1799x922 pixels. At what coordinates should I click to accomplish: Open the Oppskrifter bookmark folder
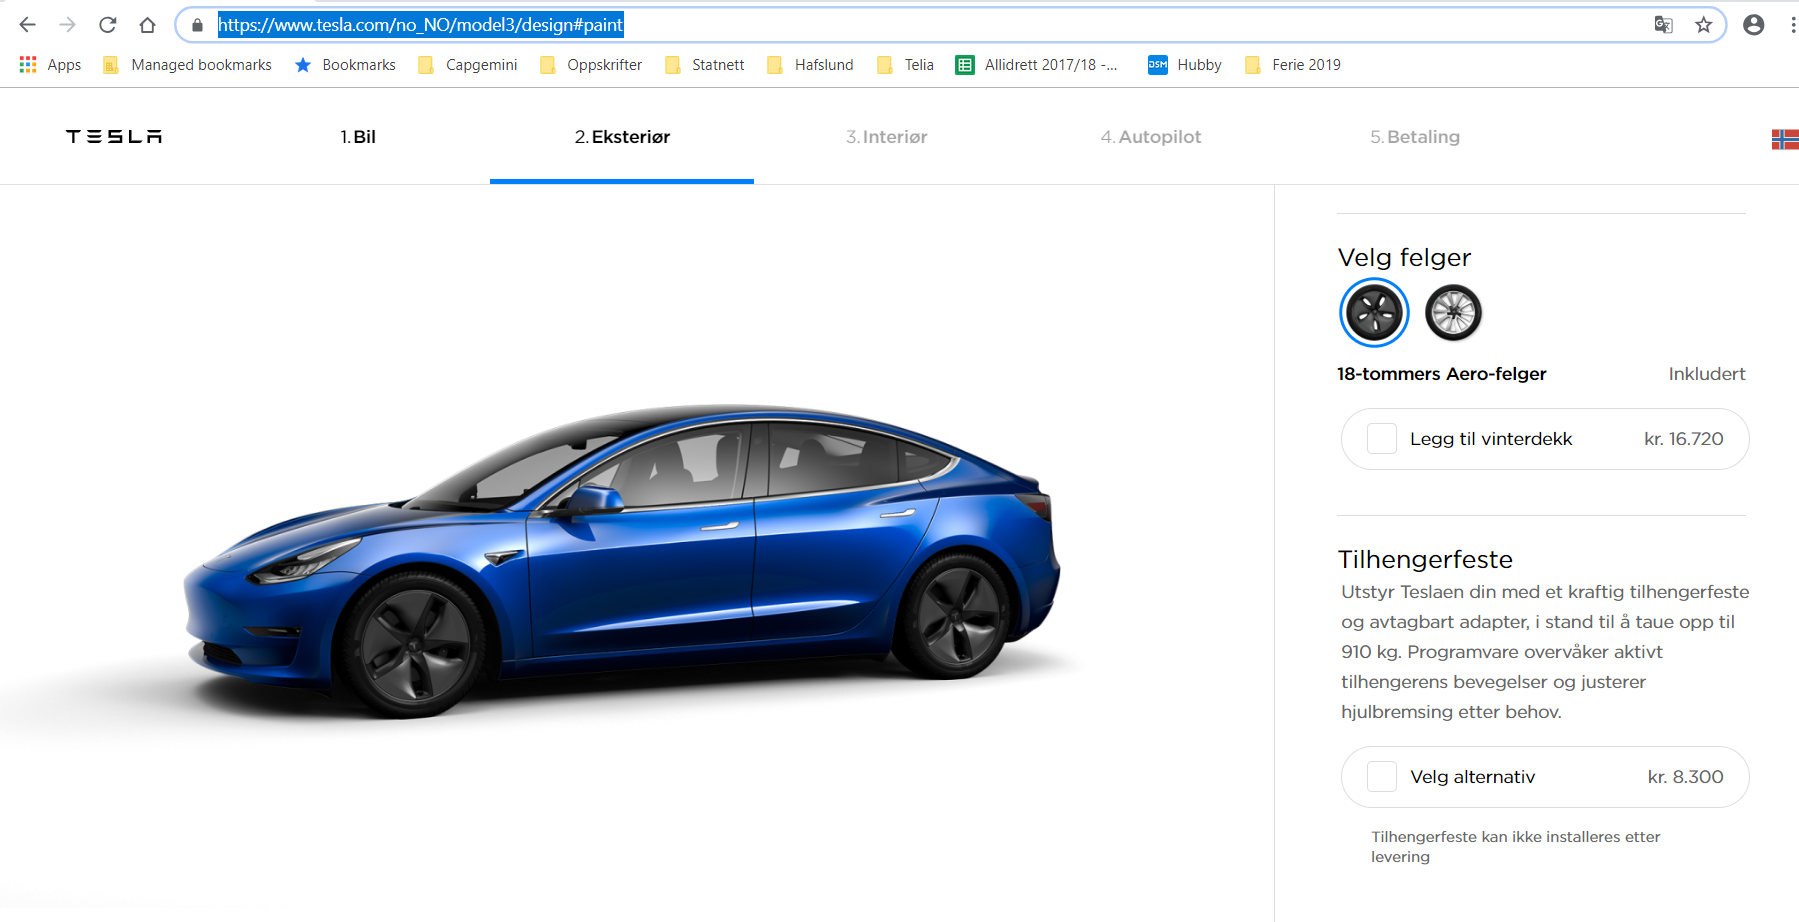[591, 65]
